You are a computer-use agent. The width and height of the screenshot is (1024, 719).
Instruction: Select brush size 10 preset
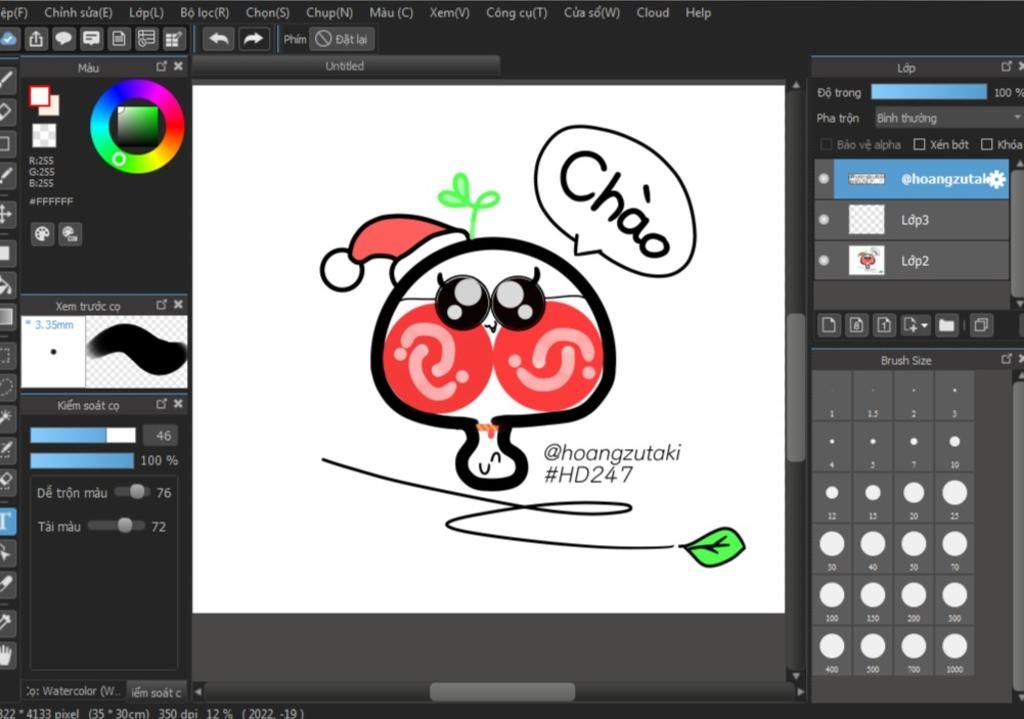(954, 447)
